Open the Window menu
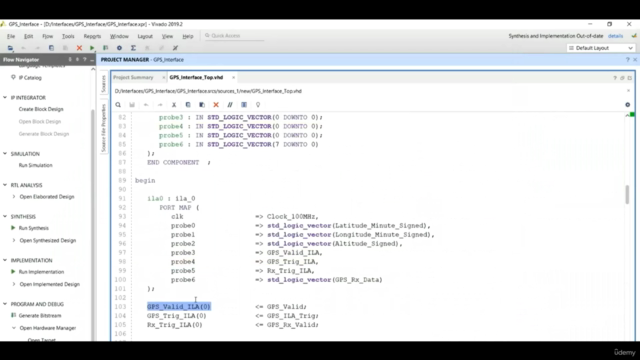640x360 pixels. pyautogui.click(x=119, y=36)
